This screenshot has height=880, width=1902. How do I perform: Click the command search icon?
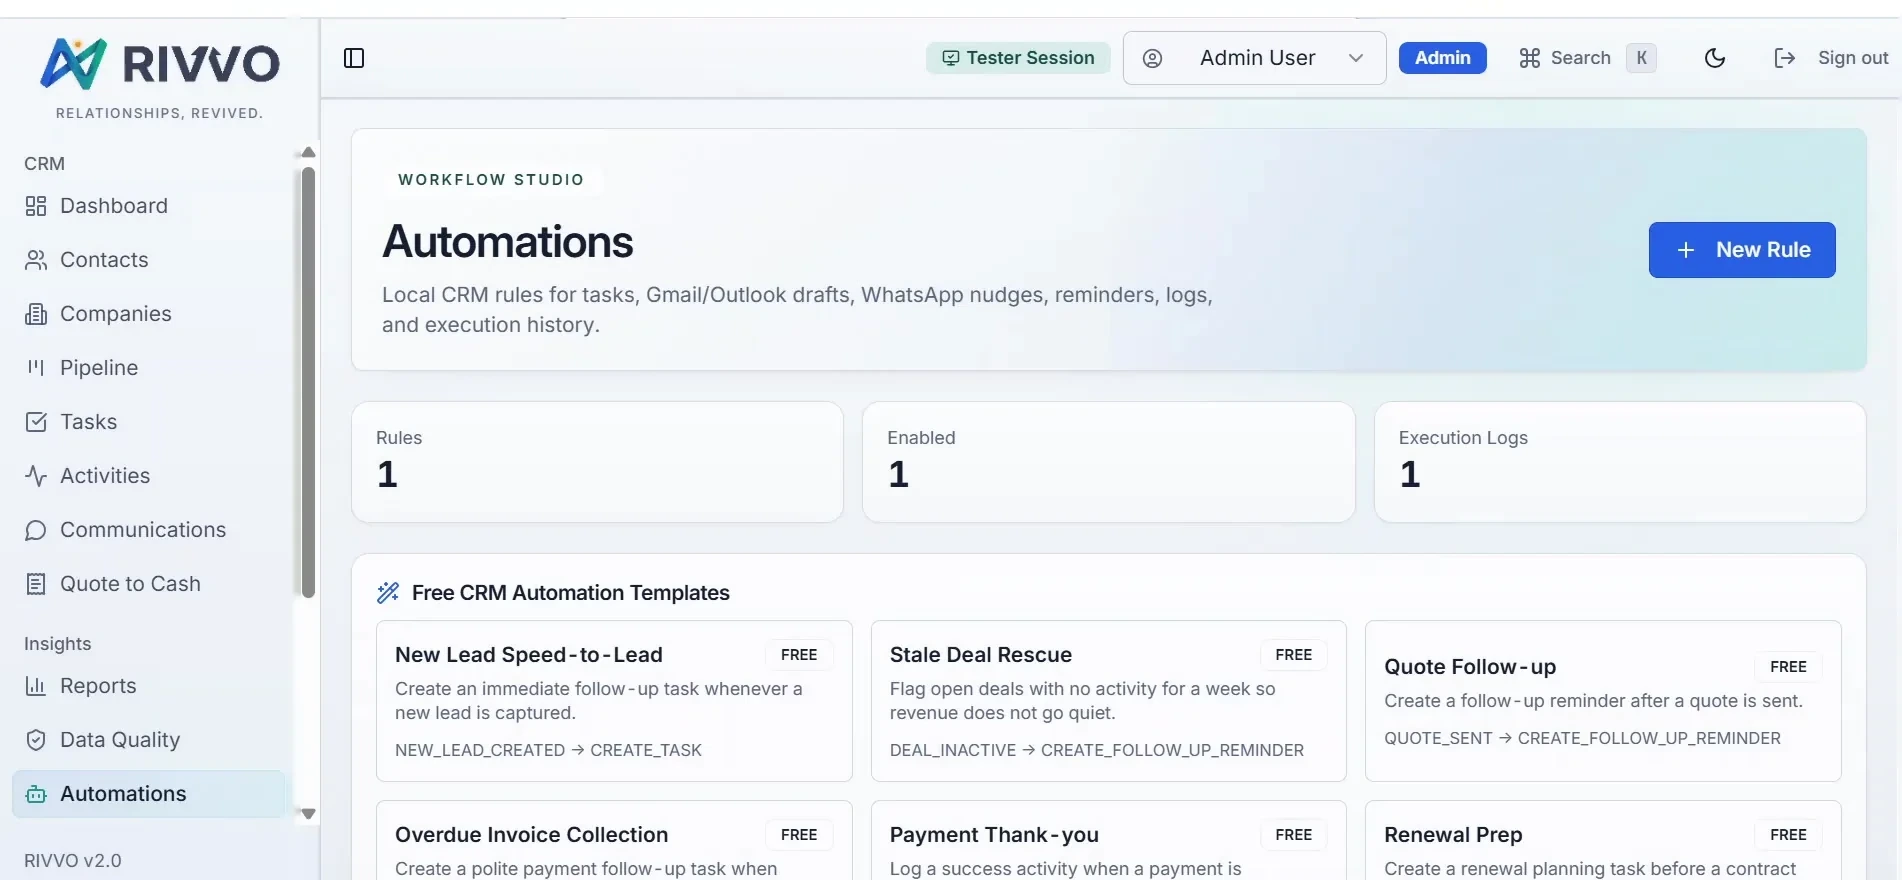(x=1530, y=58)
